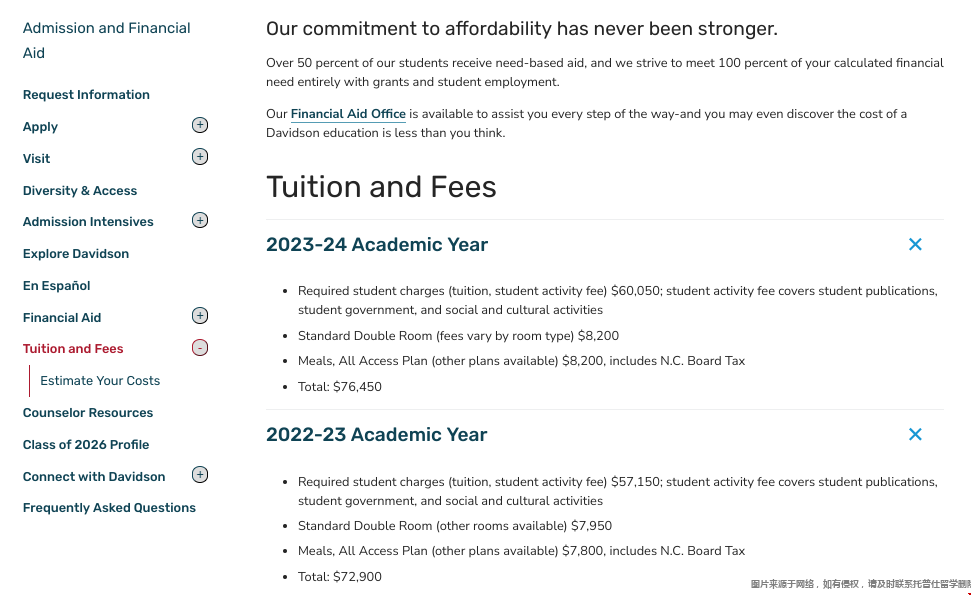Open the En Español page
Viewport: 971px width, 595px height.
[x=56, y=285]
